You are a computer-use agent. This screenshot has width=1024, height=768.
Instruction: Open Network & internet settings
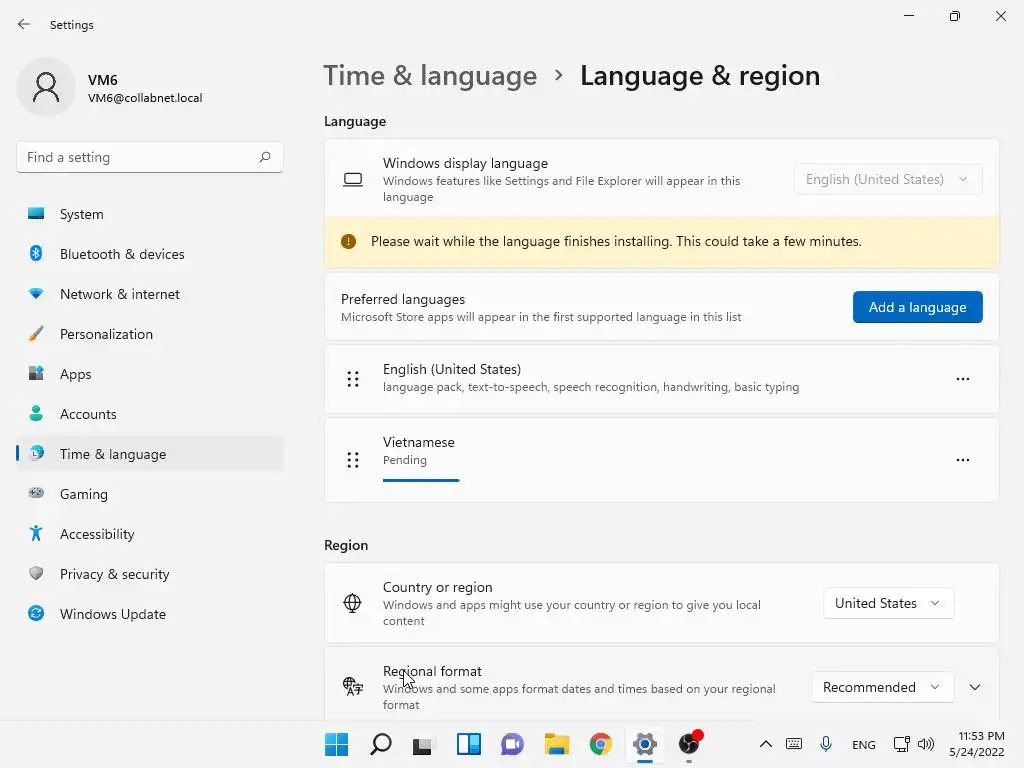(x=150, y=294)
